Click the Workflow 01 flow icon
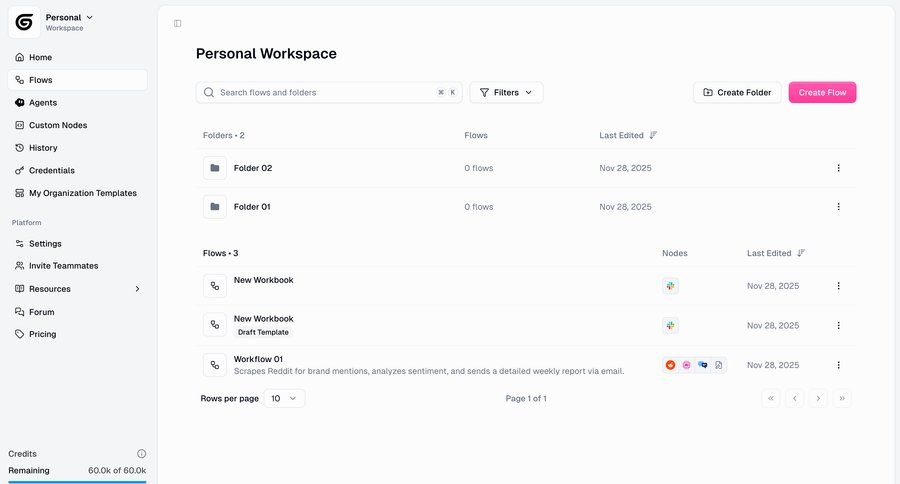This screenshot has height=484, width=900. click(x=215, y=365)
